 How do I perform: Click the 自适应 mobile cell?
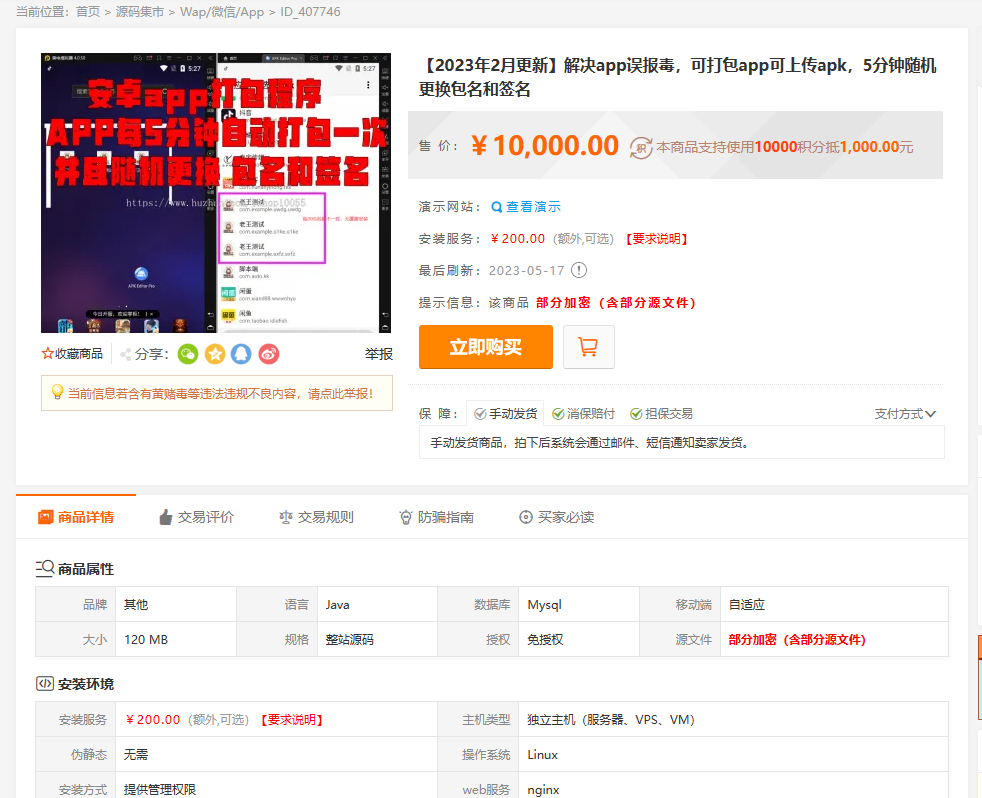point(834,604)
